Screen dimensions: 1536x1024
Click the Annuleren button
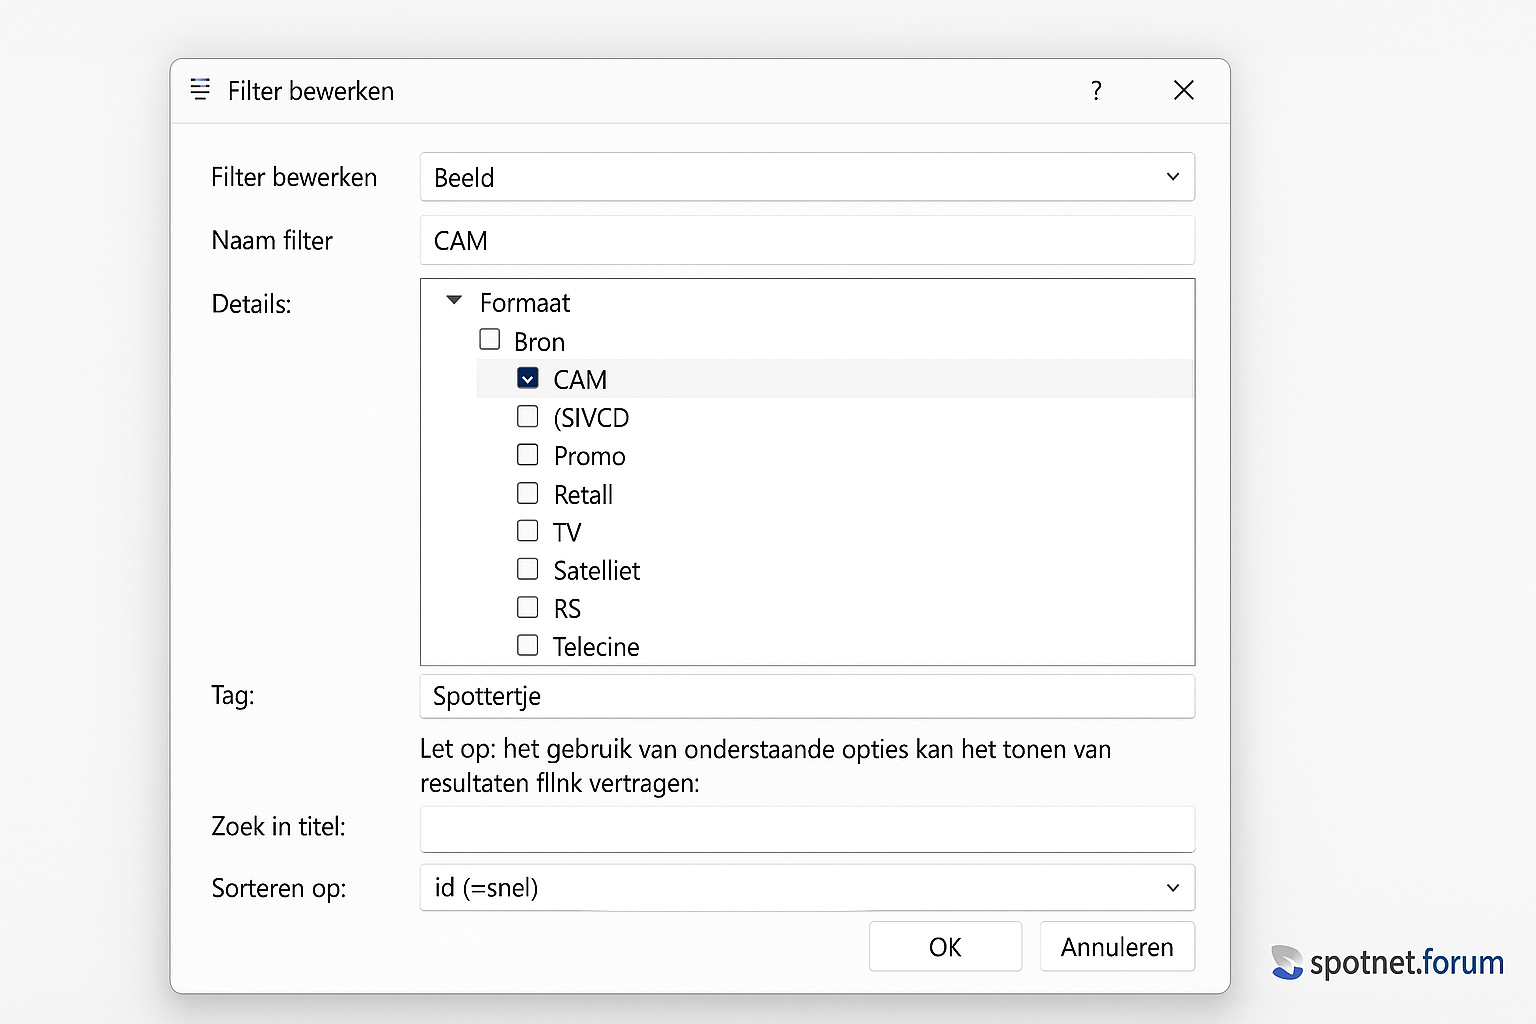(1117, 947)
